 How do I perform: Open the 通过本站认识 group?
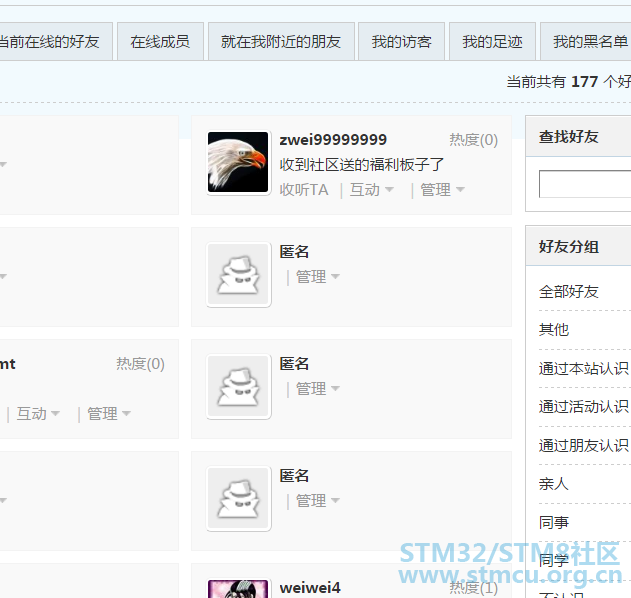click(584, 369)
